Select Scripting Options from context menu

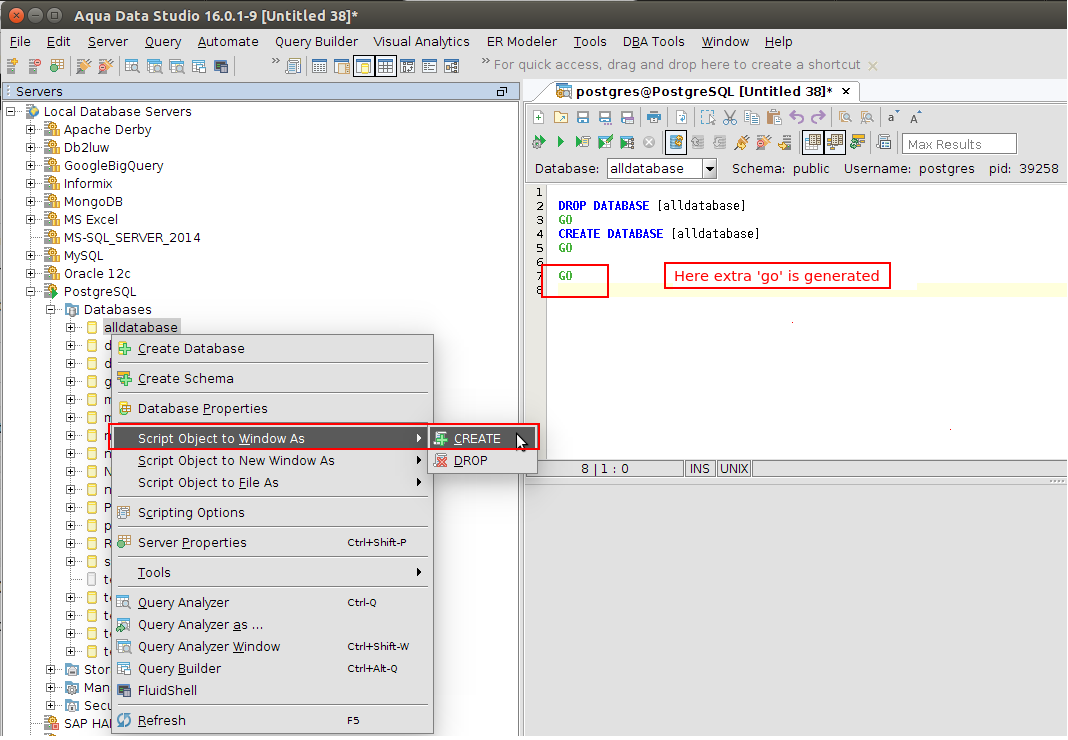point(272,512)
